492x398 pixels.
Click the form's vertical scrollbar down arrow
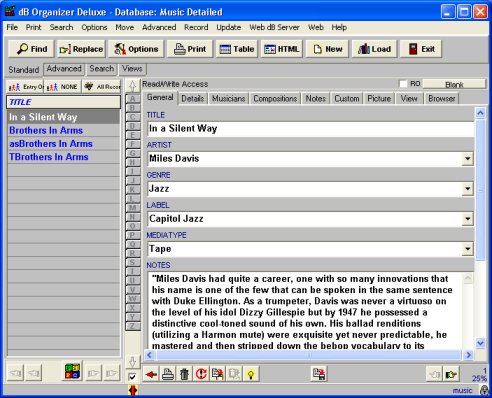click(480, 343)
